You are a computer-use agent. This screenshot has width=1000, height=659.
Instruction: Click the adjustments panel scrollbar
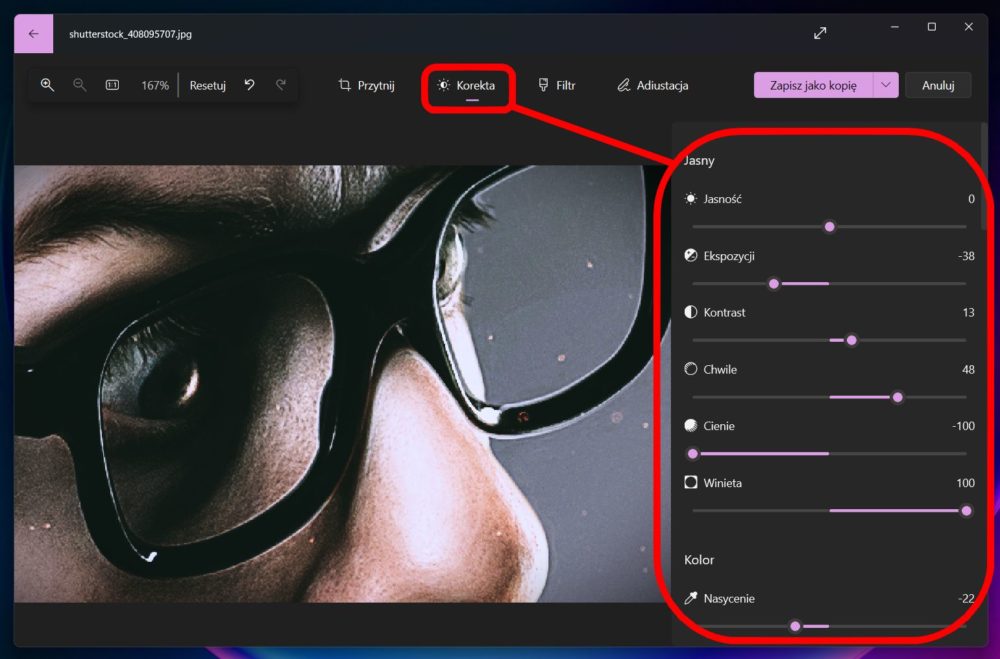pyautogui.click(x=984, y=177)
